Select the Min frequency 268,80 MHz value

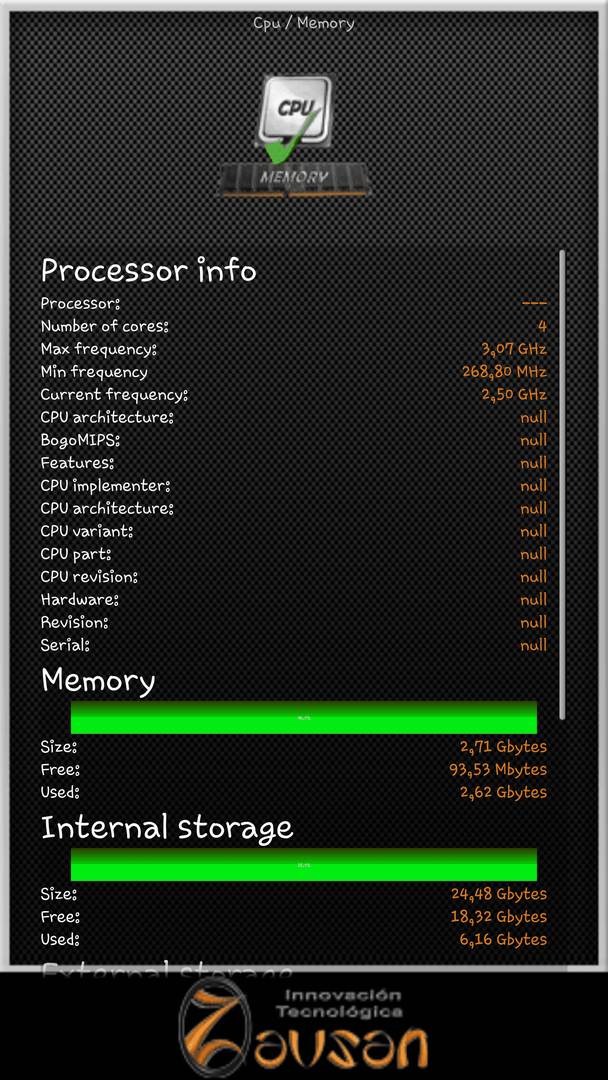click(504, 372)
